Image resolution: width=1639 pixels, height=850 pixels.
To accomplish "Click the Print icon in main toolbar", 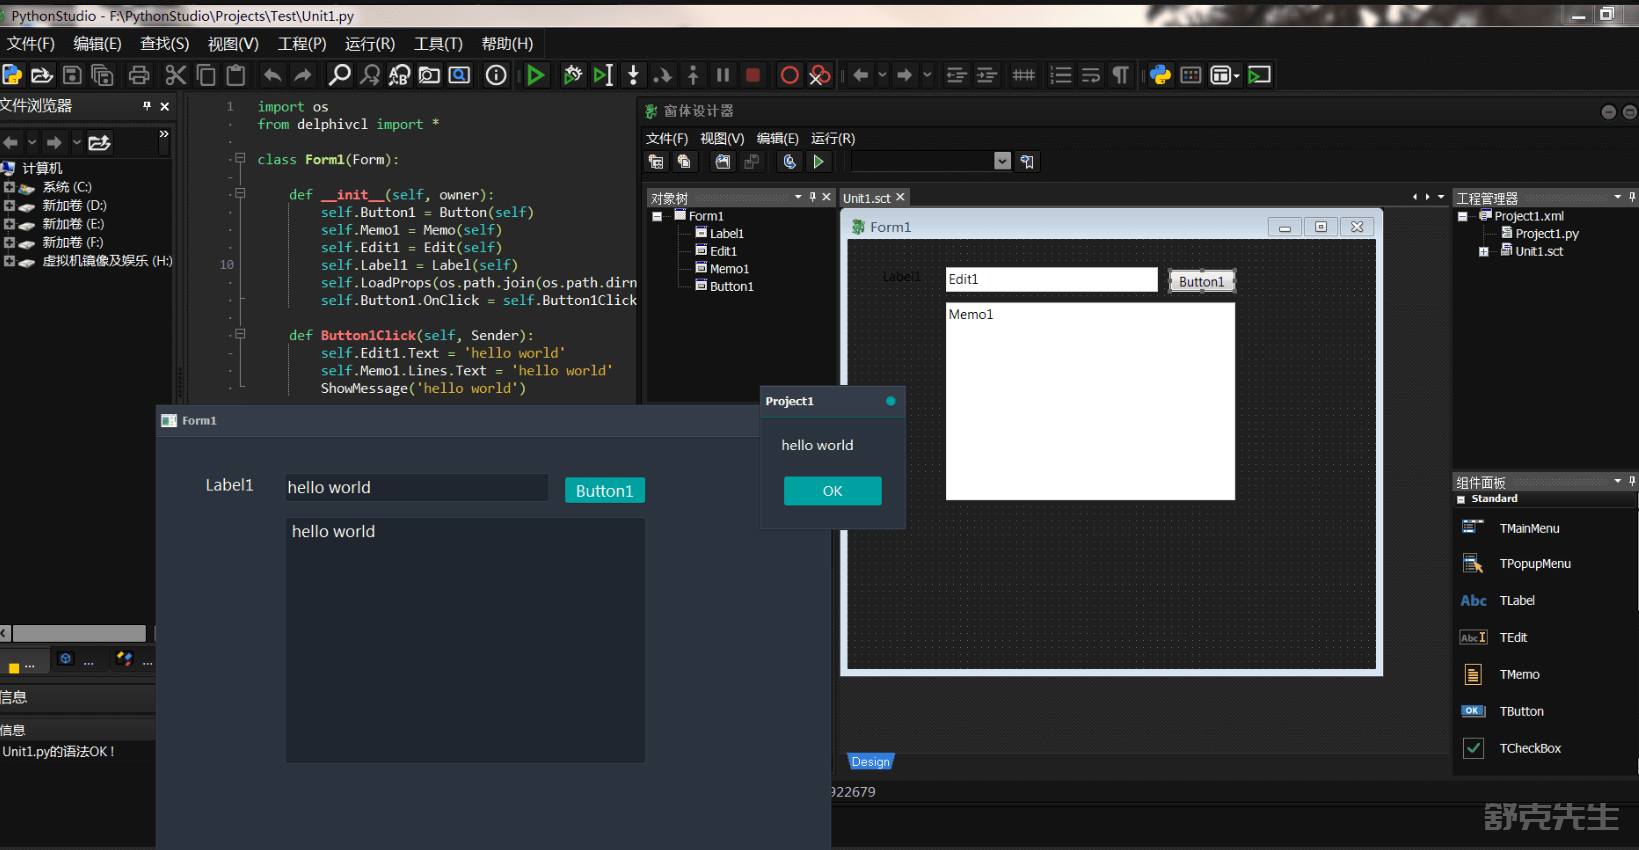I will point(139,75).
